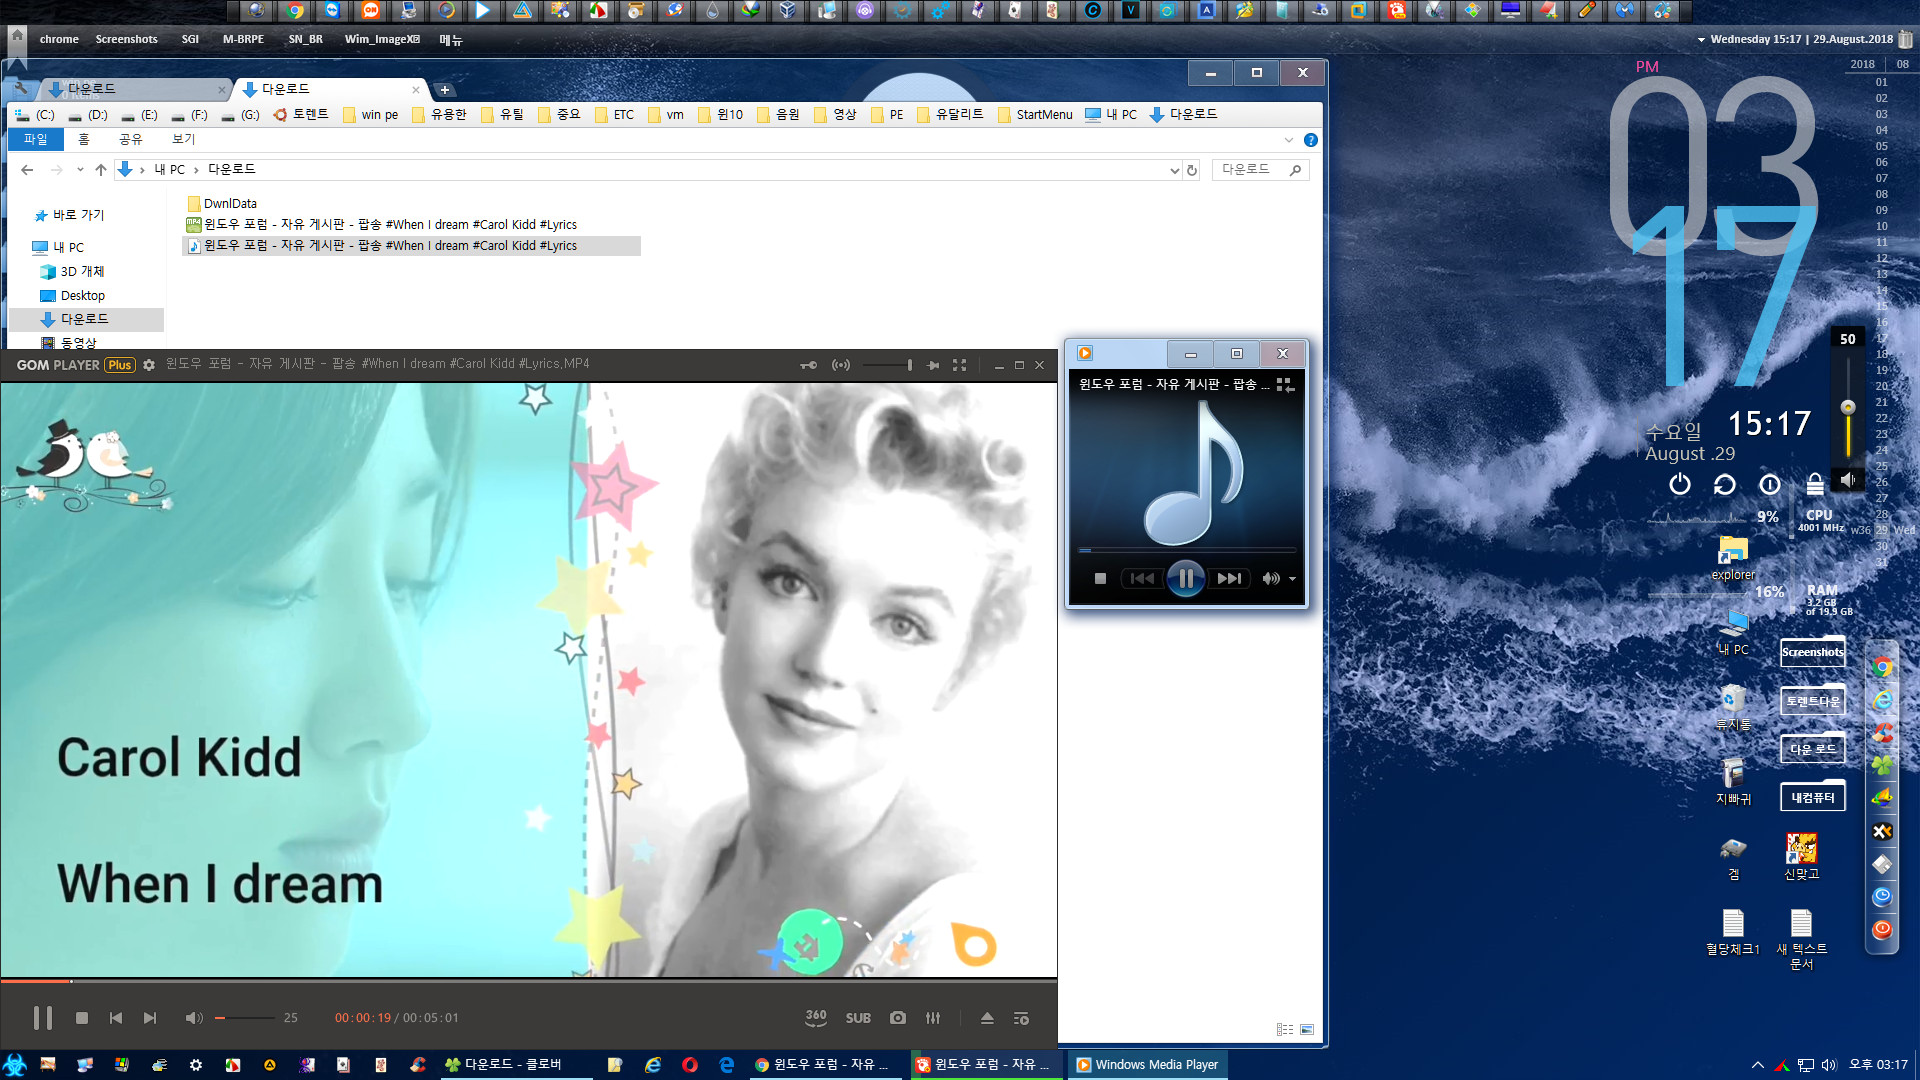Toggle pin always-on-top in GOM Player
Image resolution: width=1920 pixels, height=1080 pixels.
coord(933,365)
